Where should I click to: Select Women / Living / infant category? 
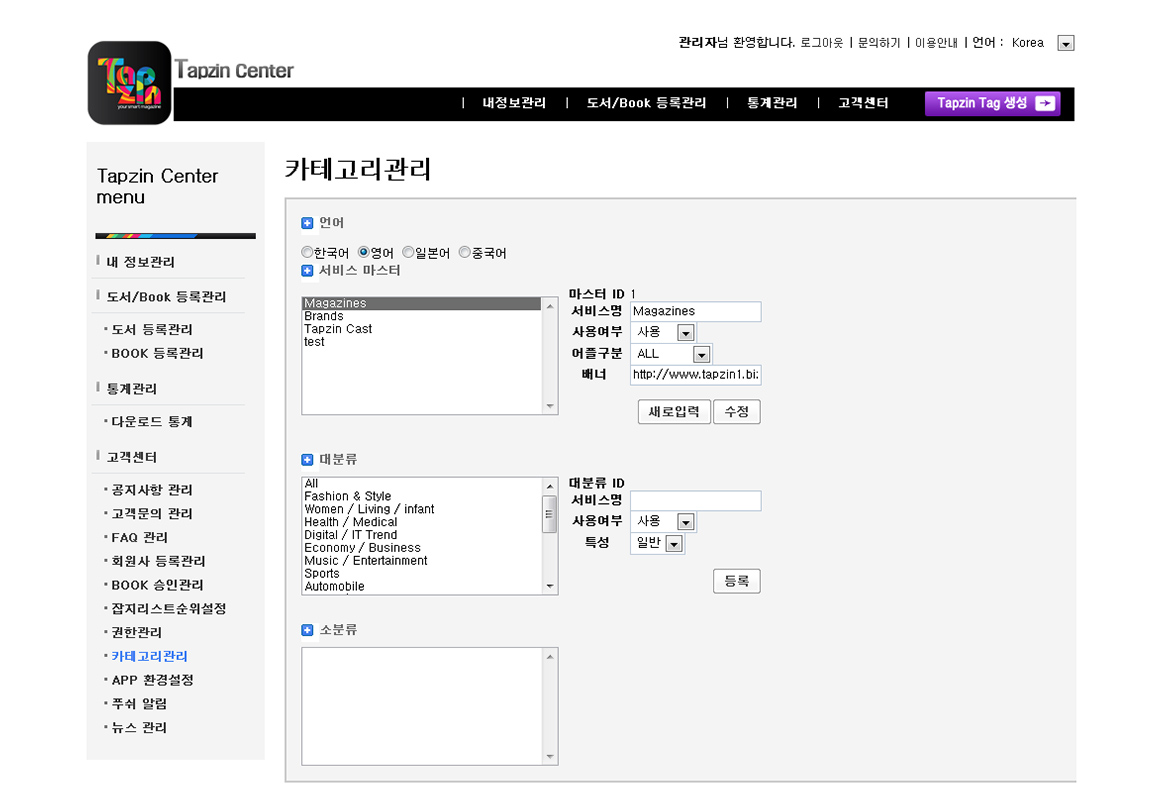click(422, 509)
